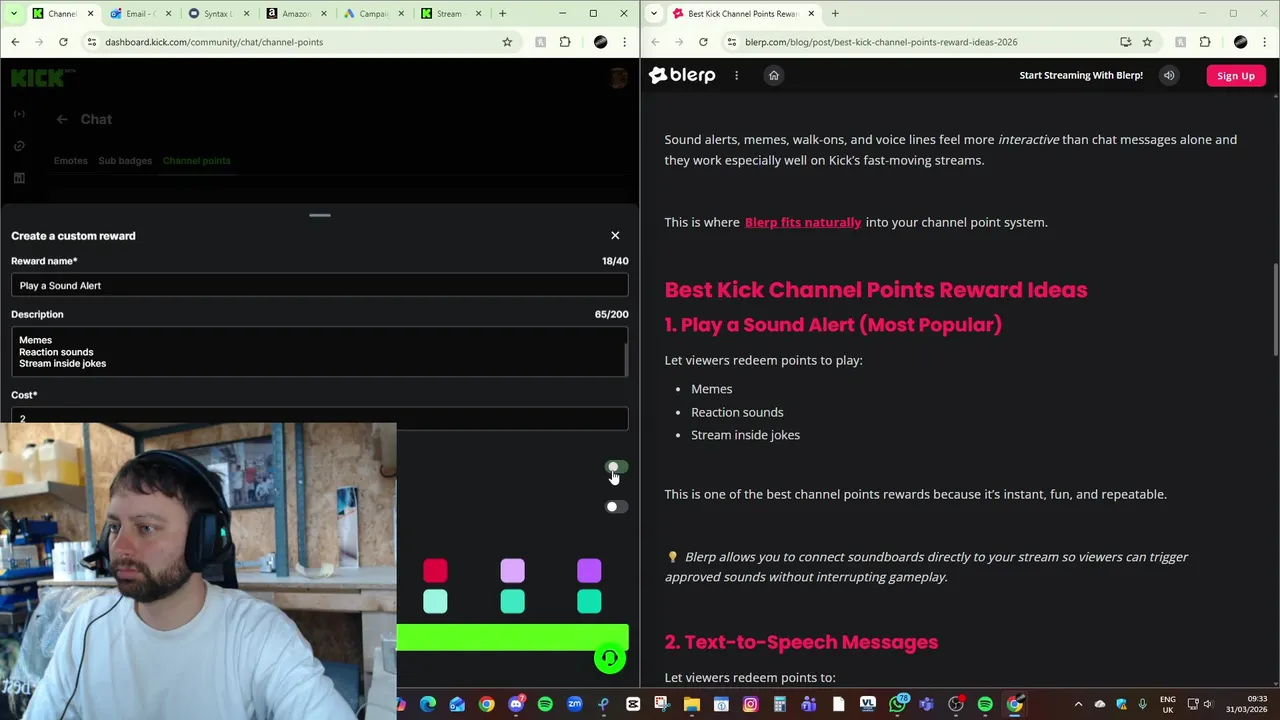Toggle the lower switch in reward form

[617, 507]
